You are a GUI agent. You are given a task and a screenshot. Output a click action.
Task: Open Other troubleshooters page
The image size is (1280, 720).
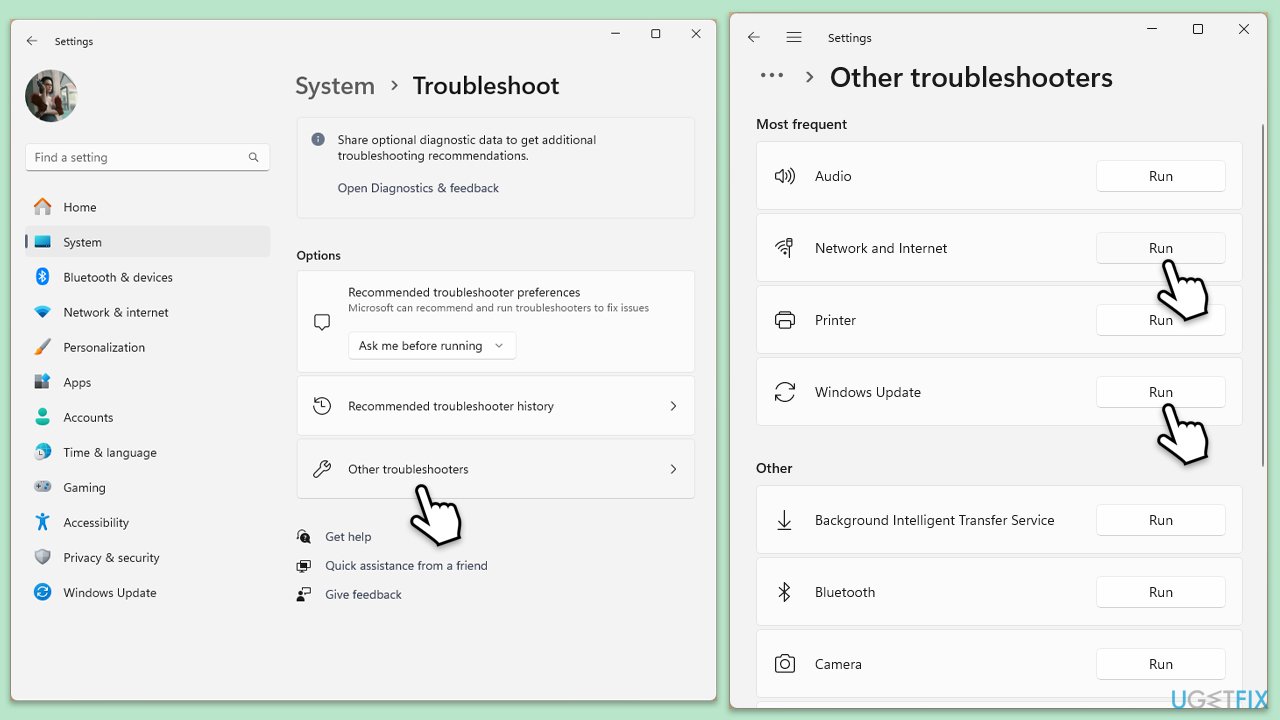point(495,469)
